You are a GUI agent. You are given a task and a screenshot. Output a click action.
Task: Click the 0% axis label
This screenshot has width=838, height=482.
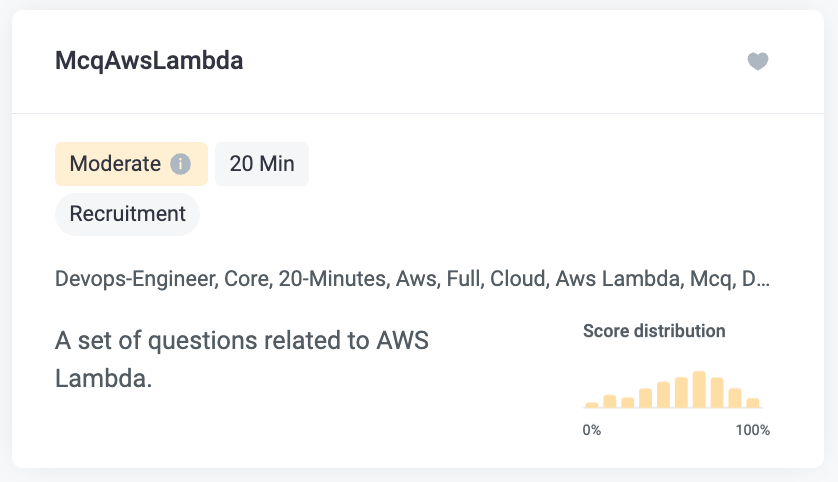click(592, 430)
